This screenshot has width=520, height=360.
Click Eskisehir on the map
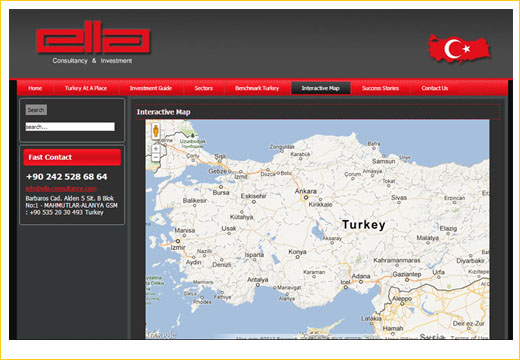tap(253, 196)
